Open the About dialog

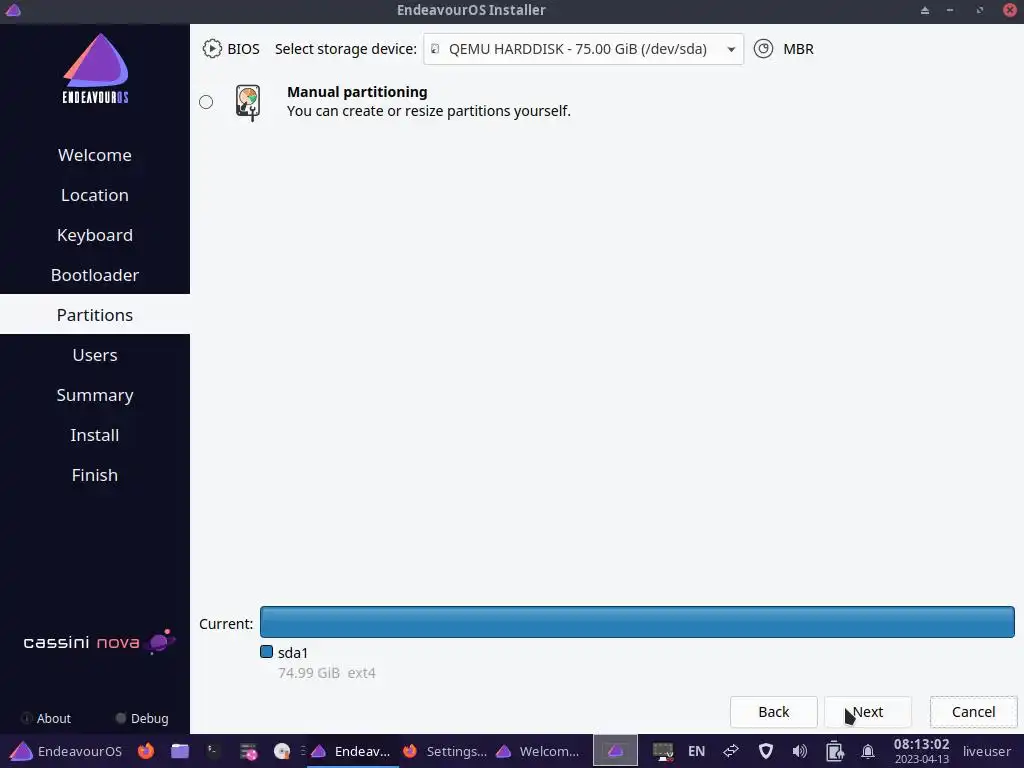(46, 718)
